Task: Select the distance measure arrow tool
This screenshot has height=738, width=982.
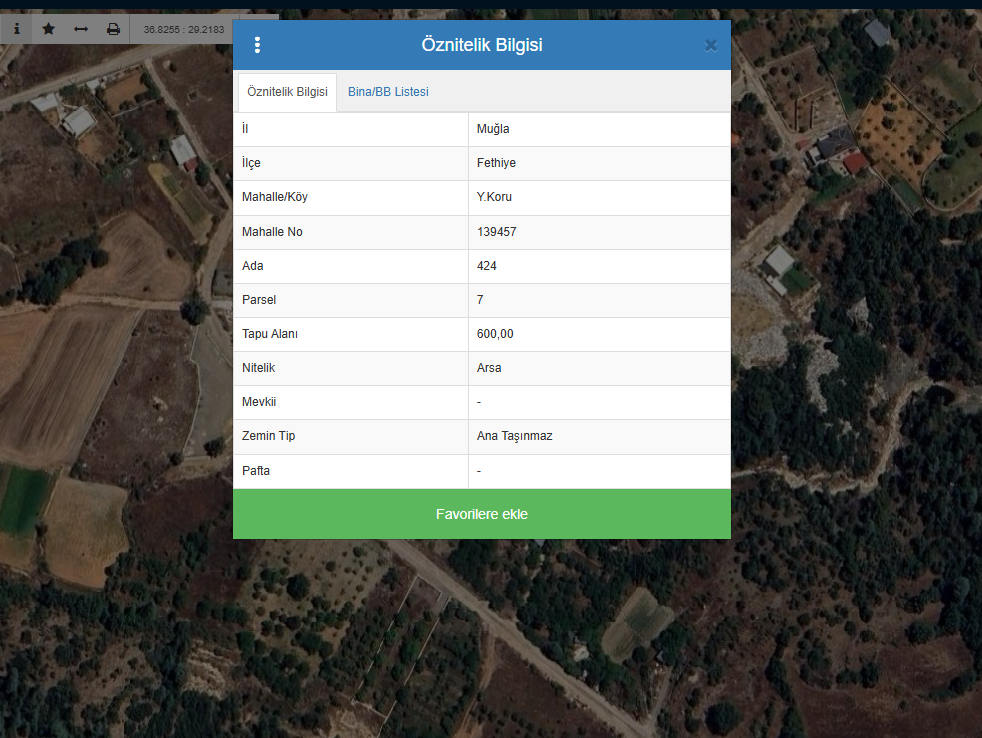Action: (x=81, y=29)
